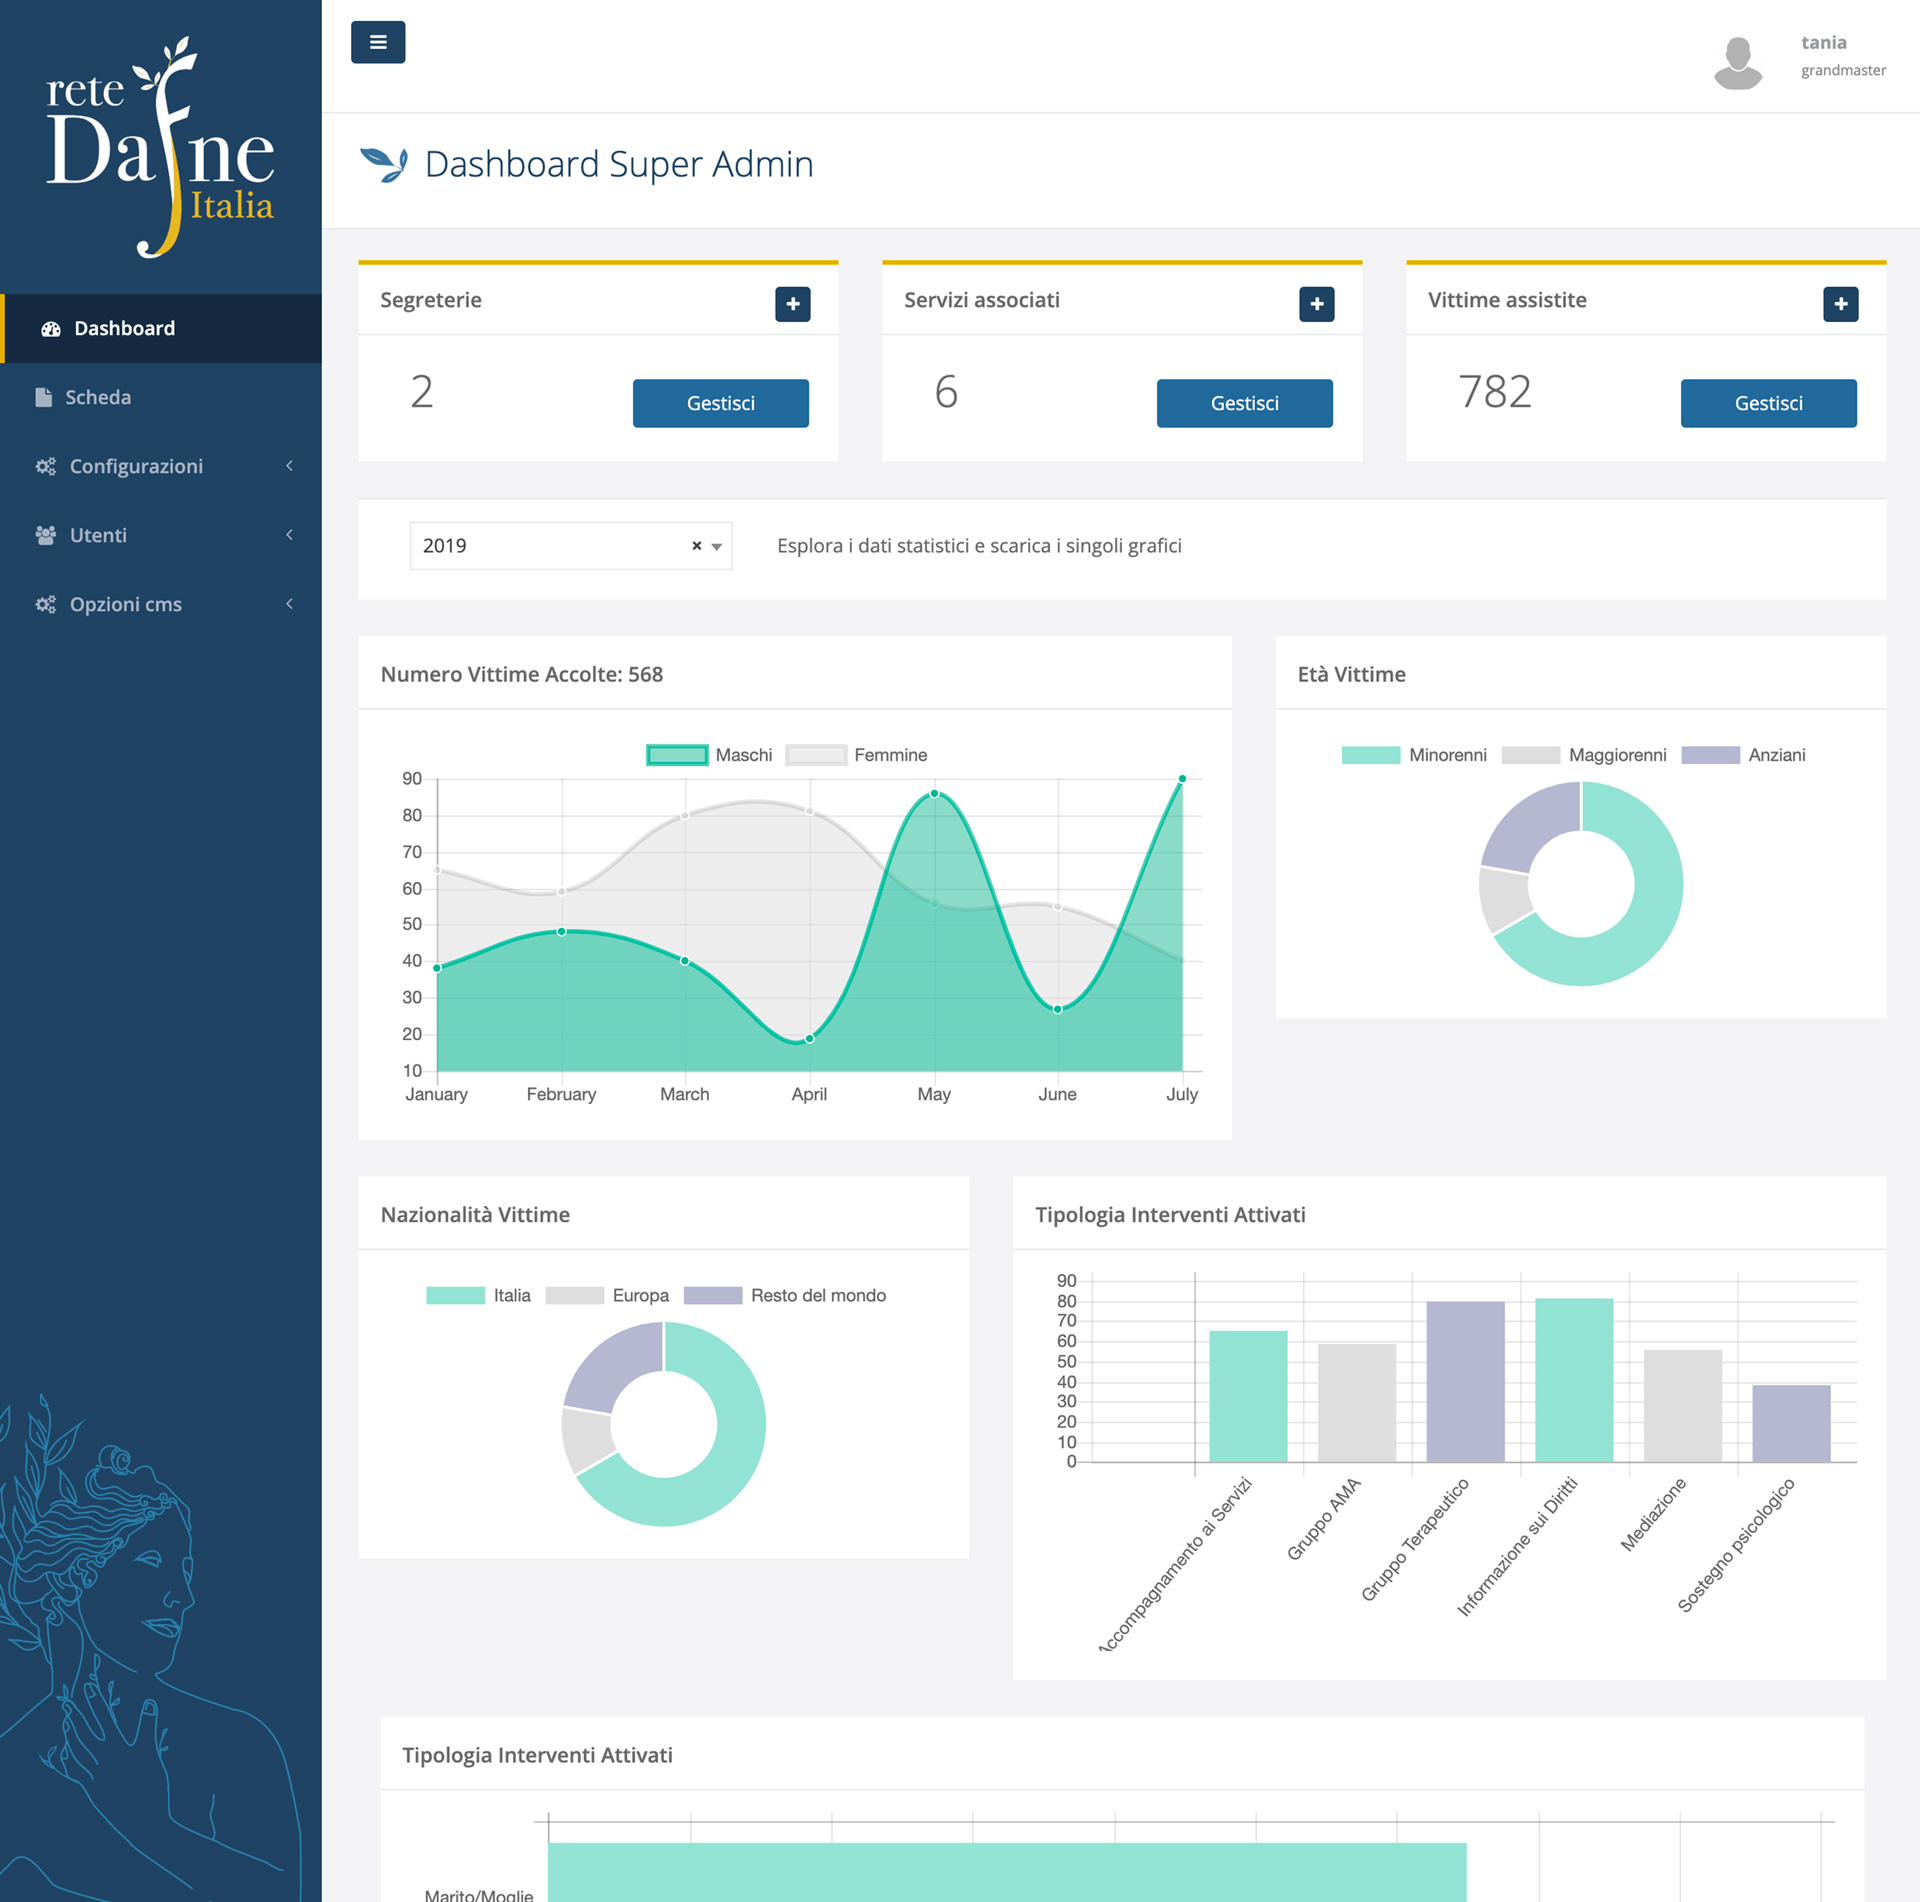The width and height of the screenshot is (1920, 1902).
Task: Click Gestisci in the Servizi associati card
Action: pos(1245,403)
